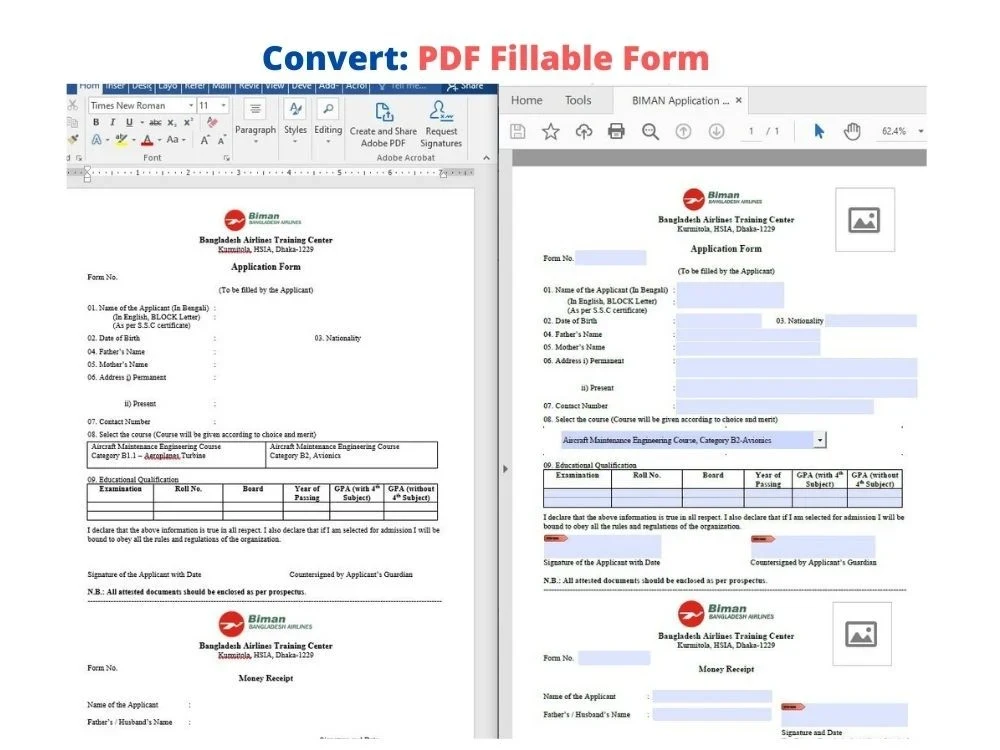The width and height of the screenshot is (1000, 750).
Task: Toggle Italic formatting in Word ribbon
Action: (113, 122)
